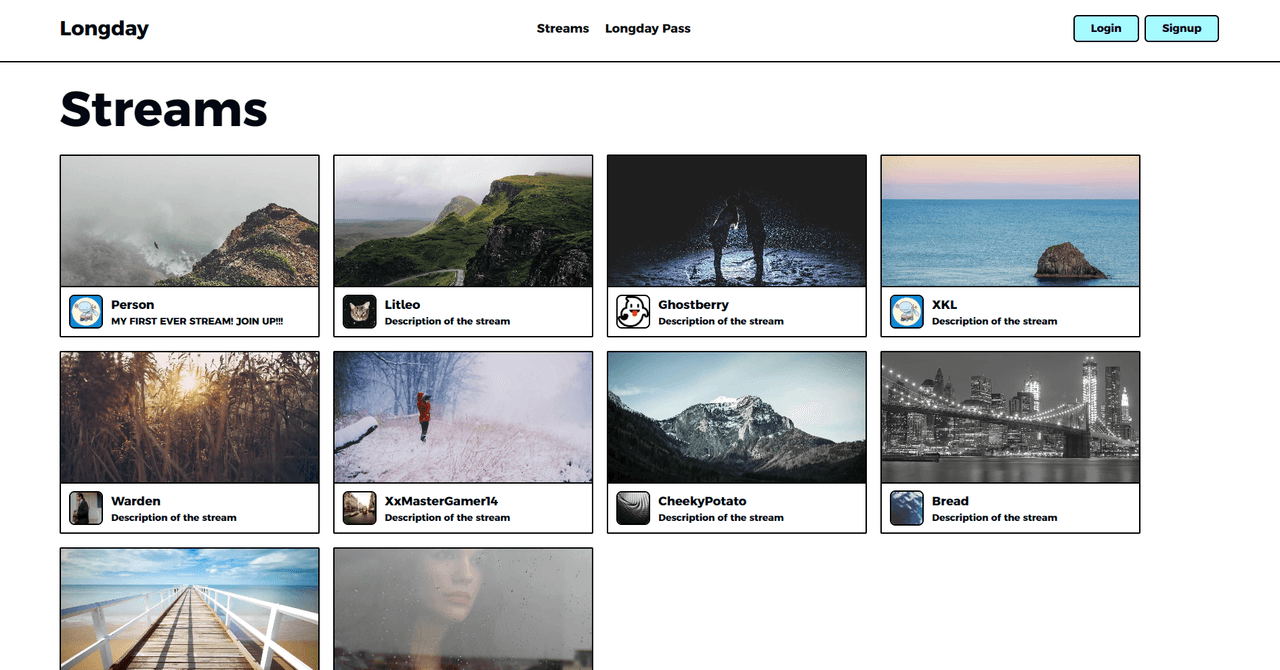This screenshot has width=1280, height=670.
Task: Click the Ghostberry dark silhouette stream preview
Action: pos(736,220)
